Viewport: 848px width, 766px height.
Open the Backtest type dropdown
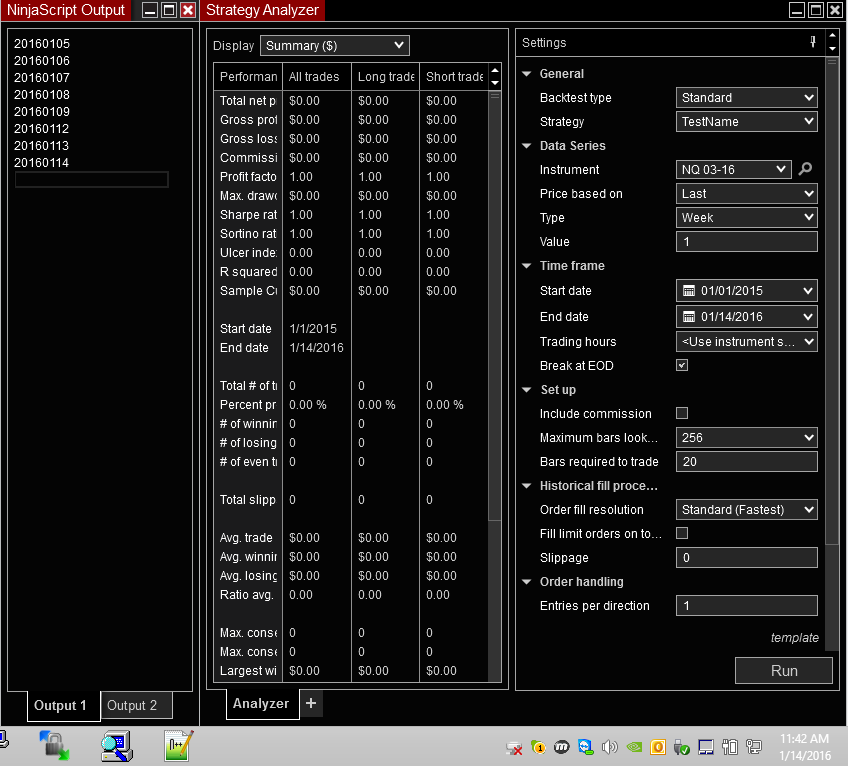(746, 97)
